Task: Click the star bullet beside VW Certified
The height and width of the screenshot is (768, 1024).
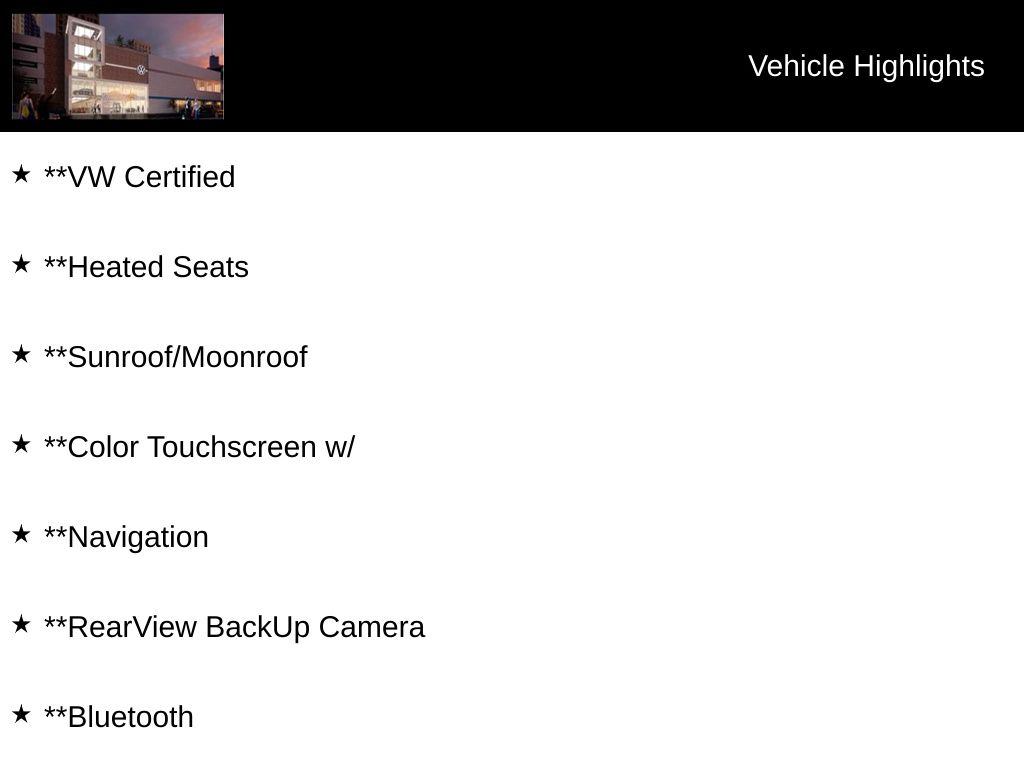Action: point(21,175)
